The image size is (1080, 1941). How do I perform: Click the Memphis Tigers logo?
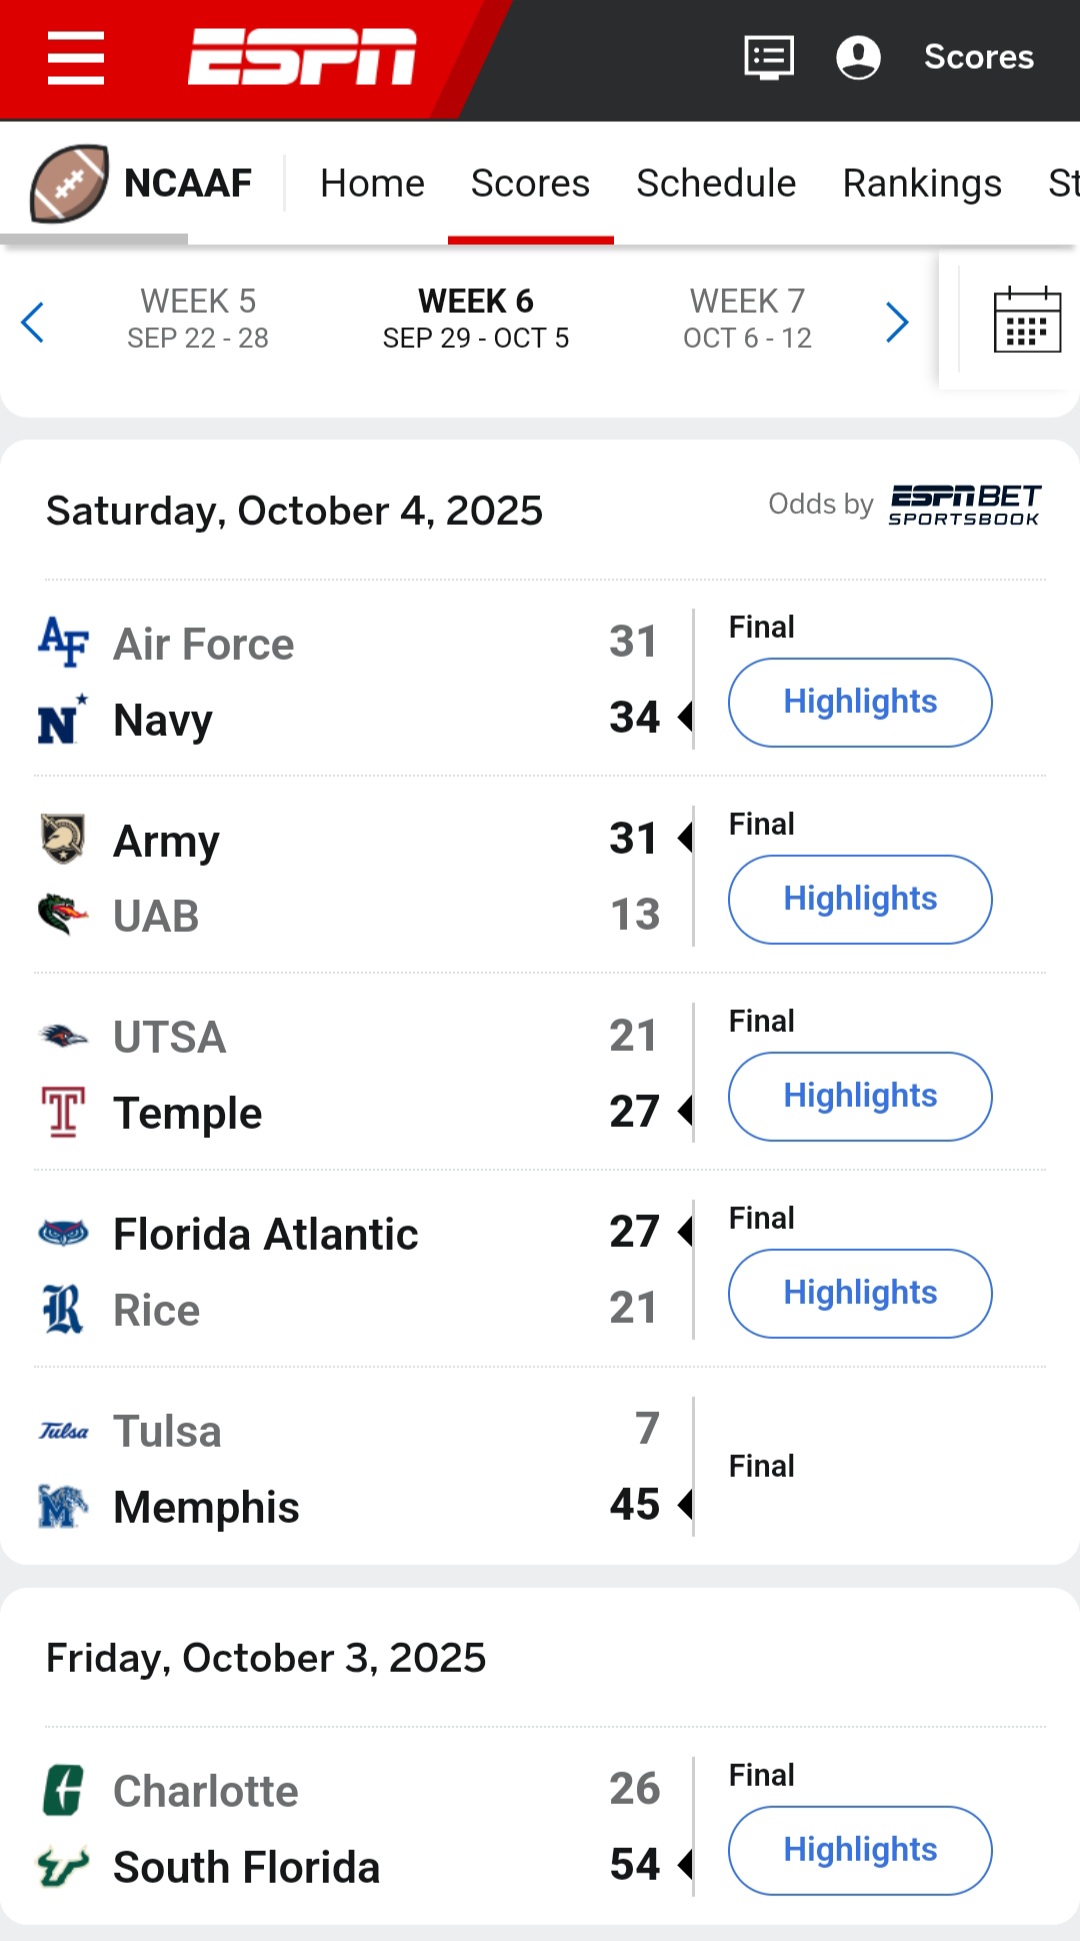pyautogui.click(x=63, y=1506)
